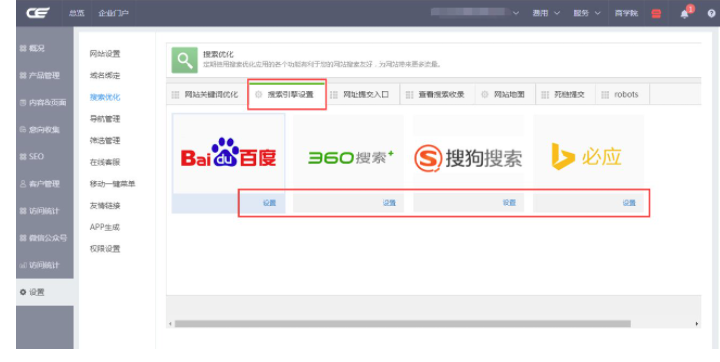Open 商学院 in the top bar

626,13
